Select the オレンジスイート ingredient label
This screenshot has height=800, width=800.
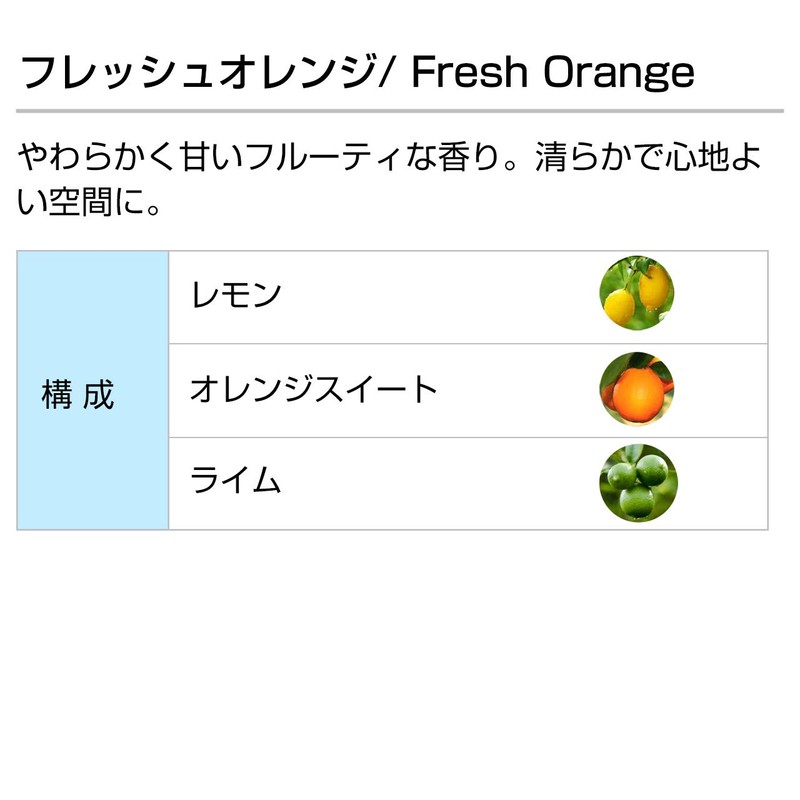pos(313,389)
